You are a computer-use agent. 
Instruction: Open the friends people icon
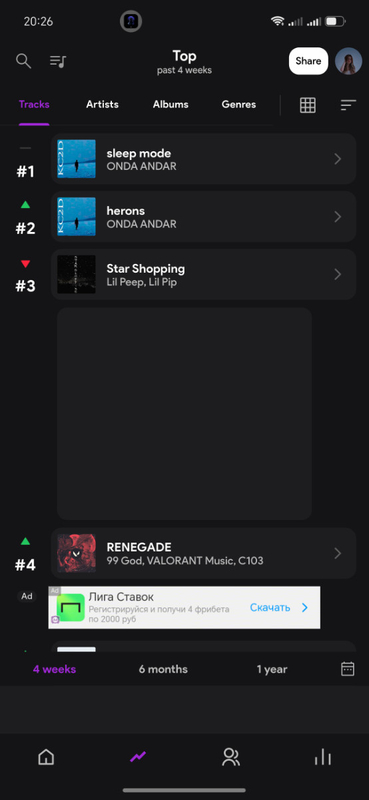231,757
